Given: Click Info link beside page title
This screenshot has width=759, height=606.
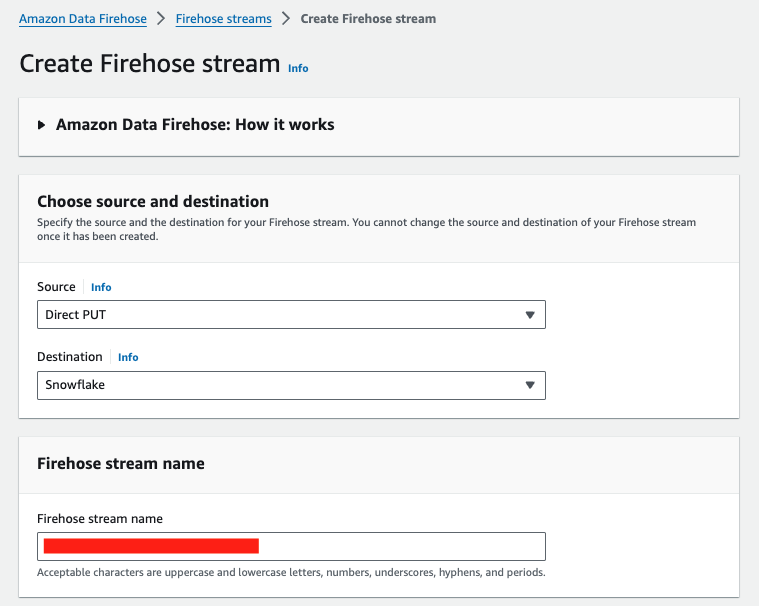Looking at the screenshot, I should (298, 68).
